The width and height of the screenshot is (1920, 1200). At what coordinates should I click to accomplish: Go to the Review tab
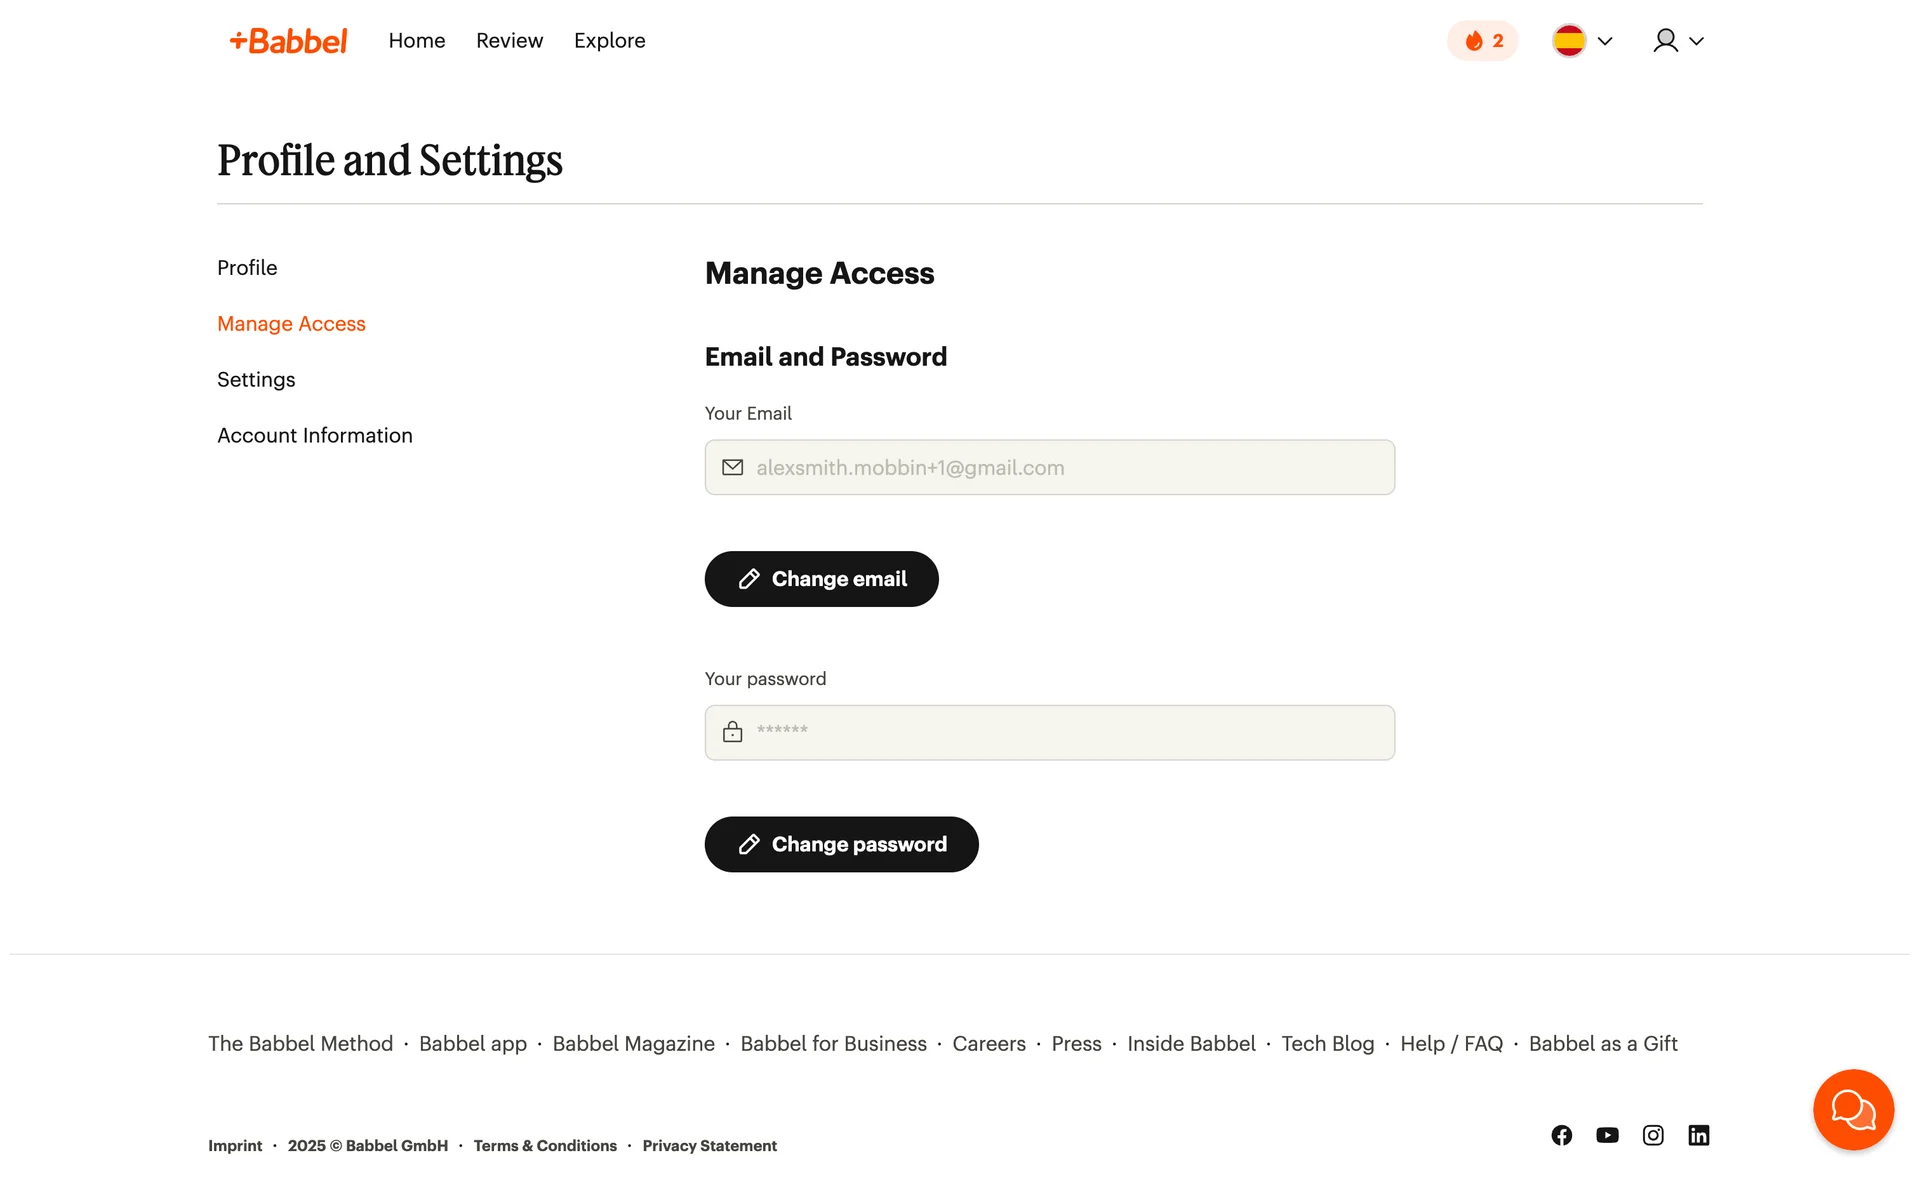pos(509,41)
